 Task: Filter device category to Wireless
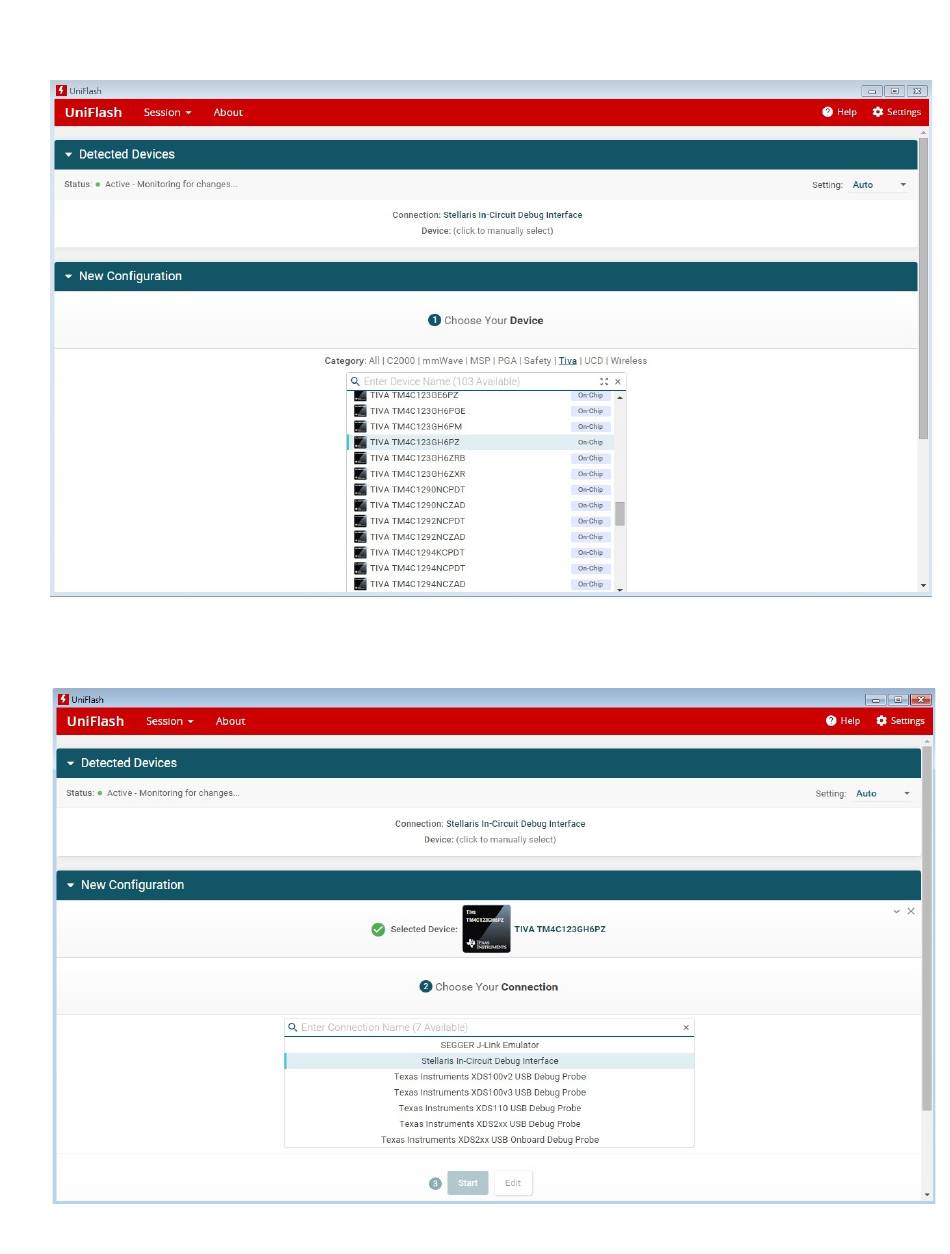[x=629, y=361]
